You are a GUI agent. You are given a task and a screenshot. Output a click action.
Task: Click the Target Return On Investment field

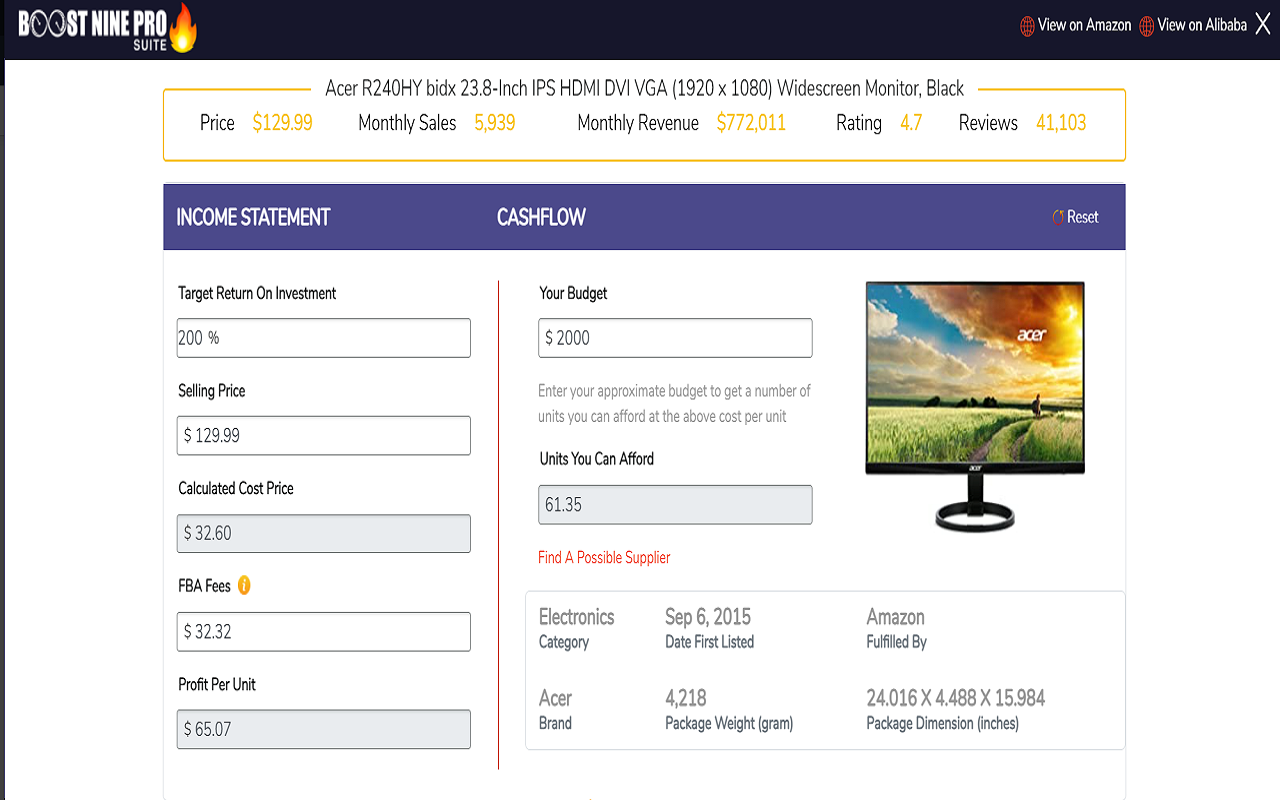(323, 338)
